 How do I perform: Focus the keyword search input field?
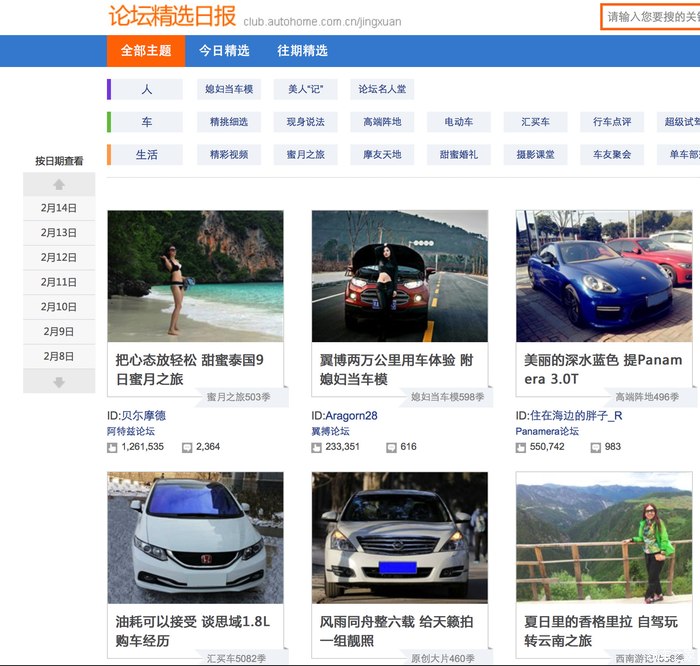[x=650, y=17]
